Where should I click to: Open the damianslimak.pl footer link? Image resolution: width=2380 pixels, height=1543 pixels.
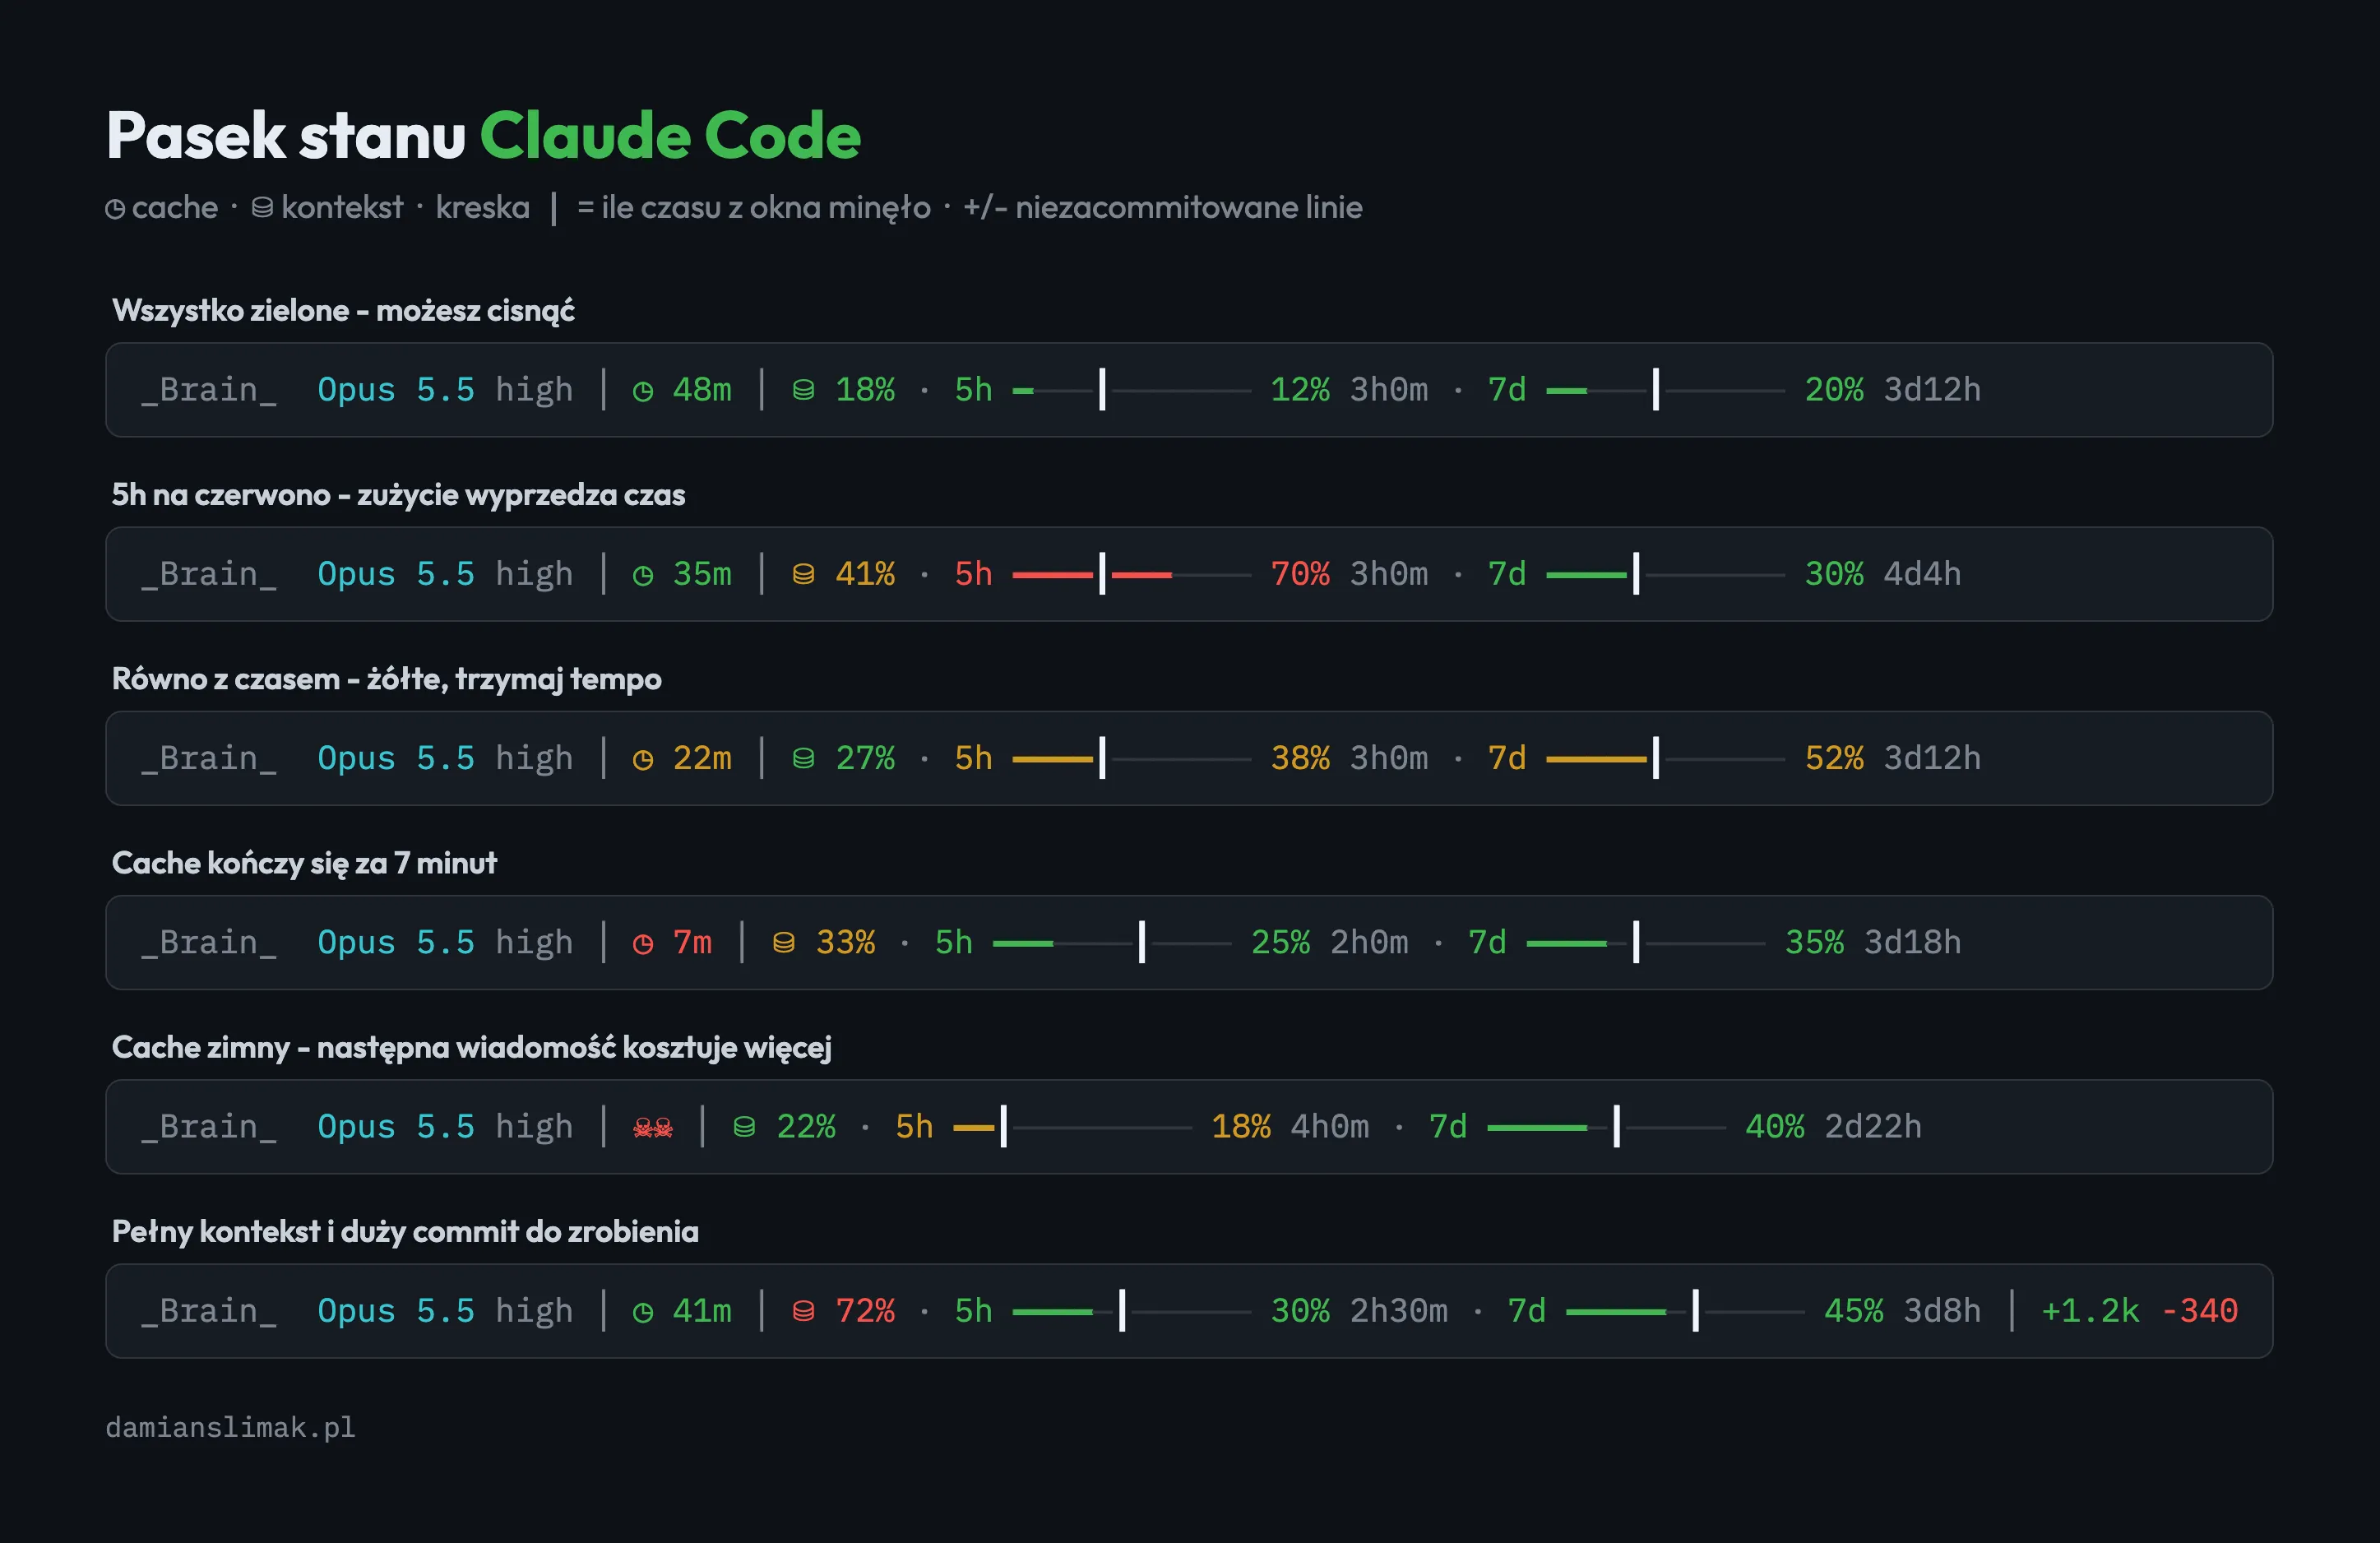point(231,1427)
